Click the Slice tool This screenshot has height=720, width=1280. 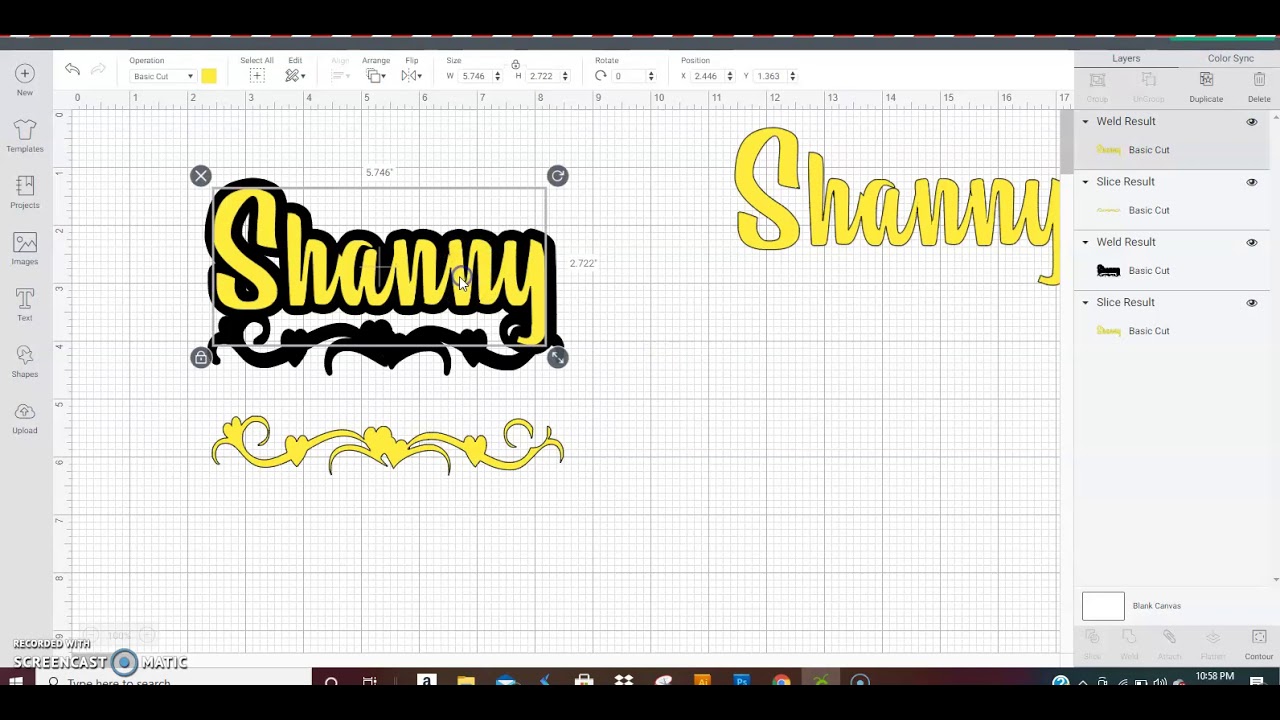[x=1092, y=643]
